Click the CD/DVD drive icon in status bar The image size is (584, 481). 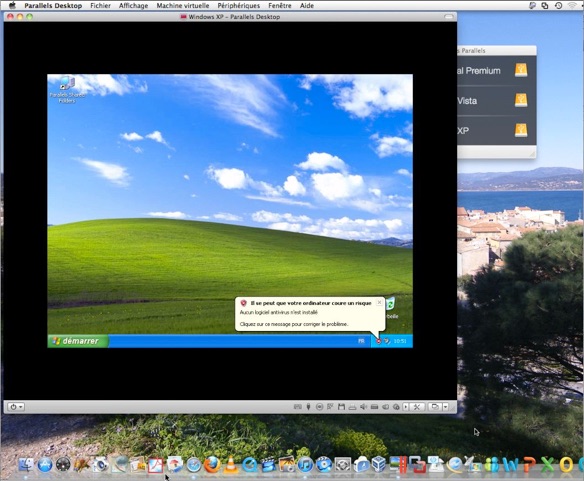tap(319, 407)
